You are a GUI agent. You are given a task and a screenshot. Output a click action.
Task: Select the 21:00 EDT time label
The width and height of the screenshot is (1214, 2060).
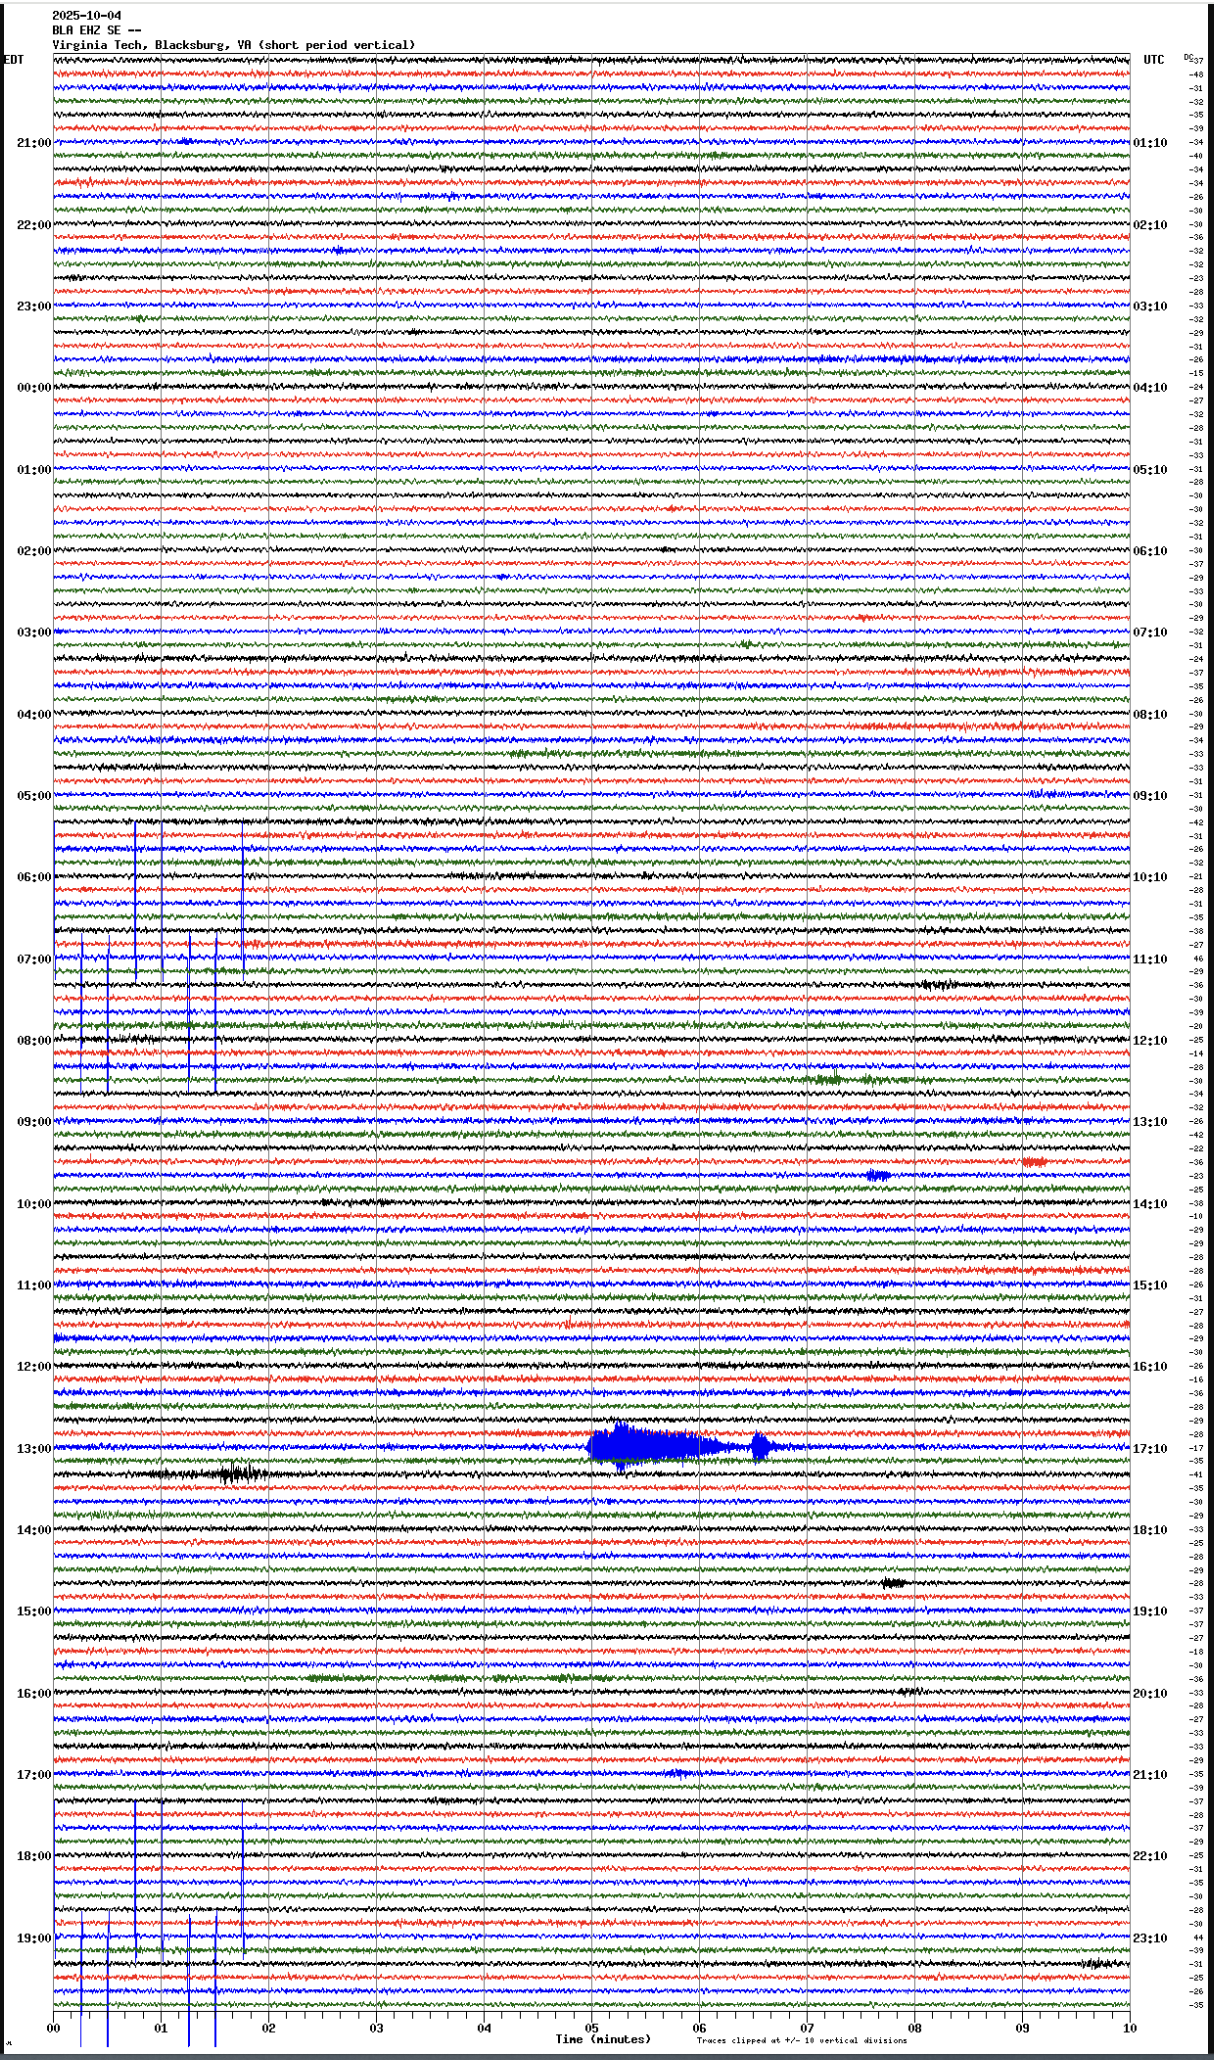click(33, 143)
